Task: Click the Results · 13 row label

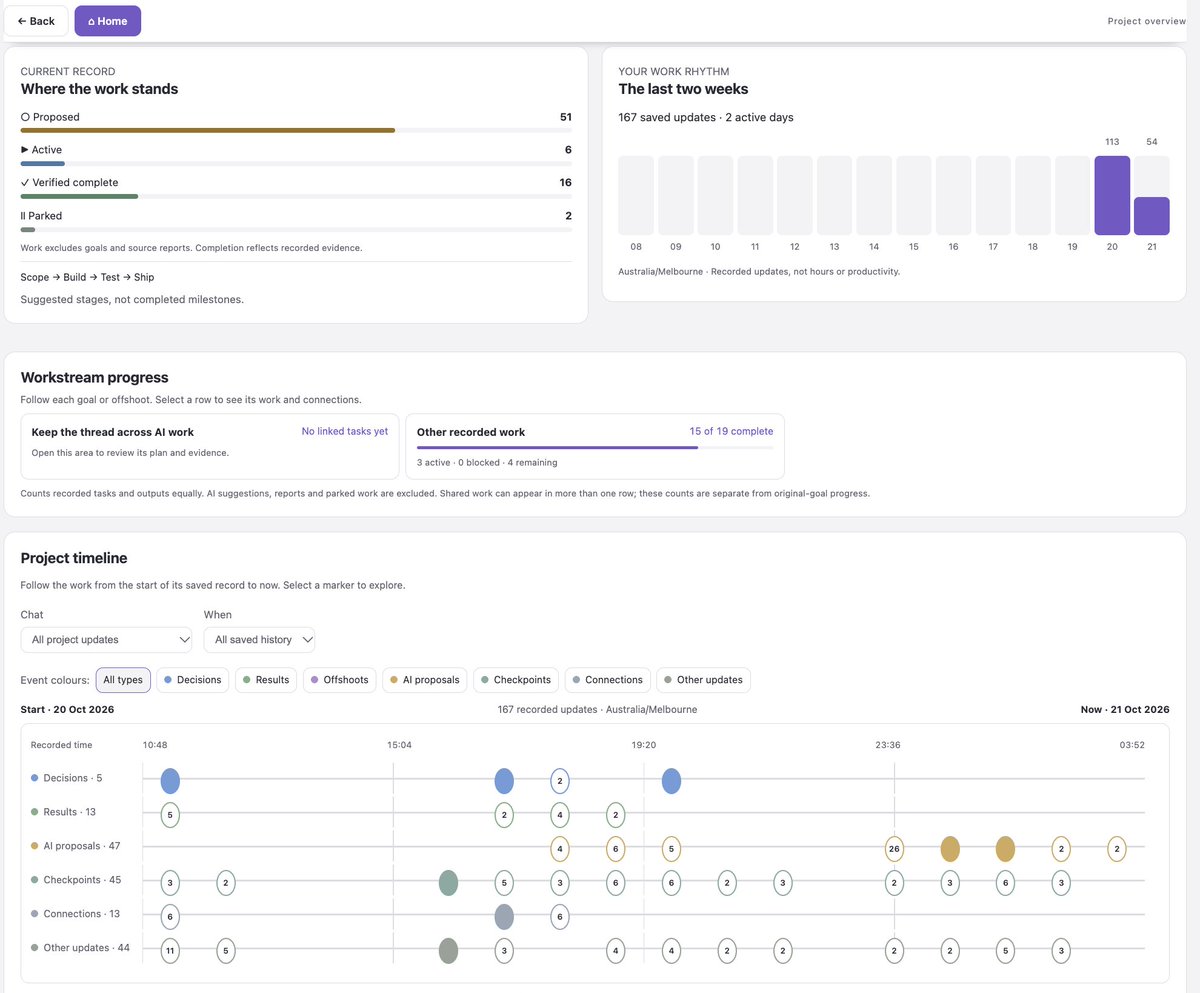Action: [64, 812]
